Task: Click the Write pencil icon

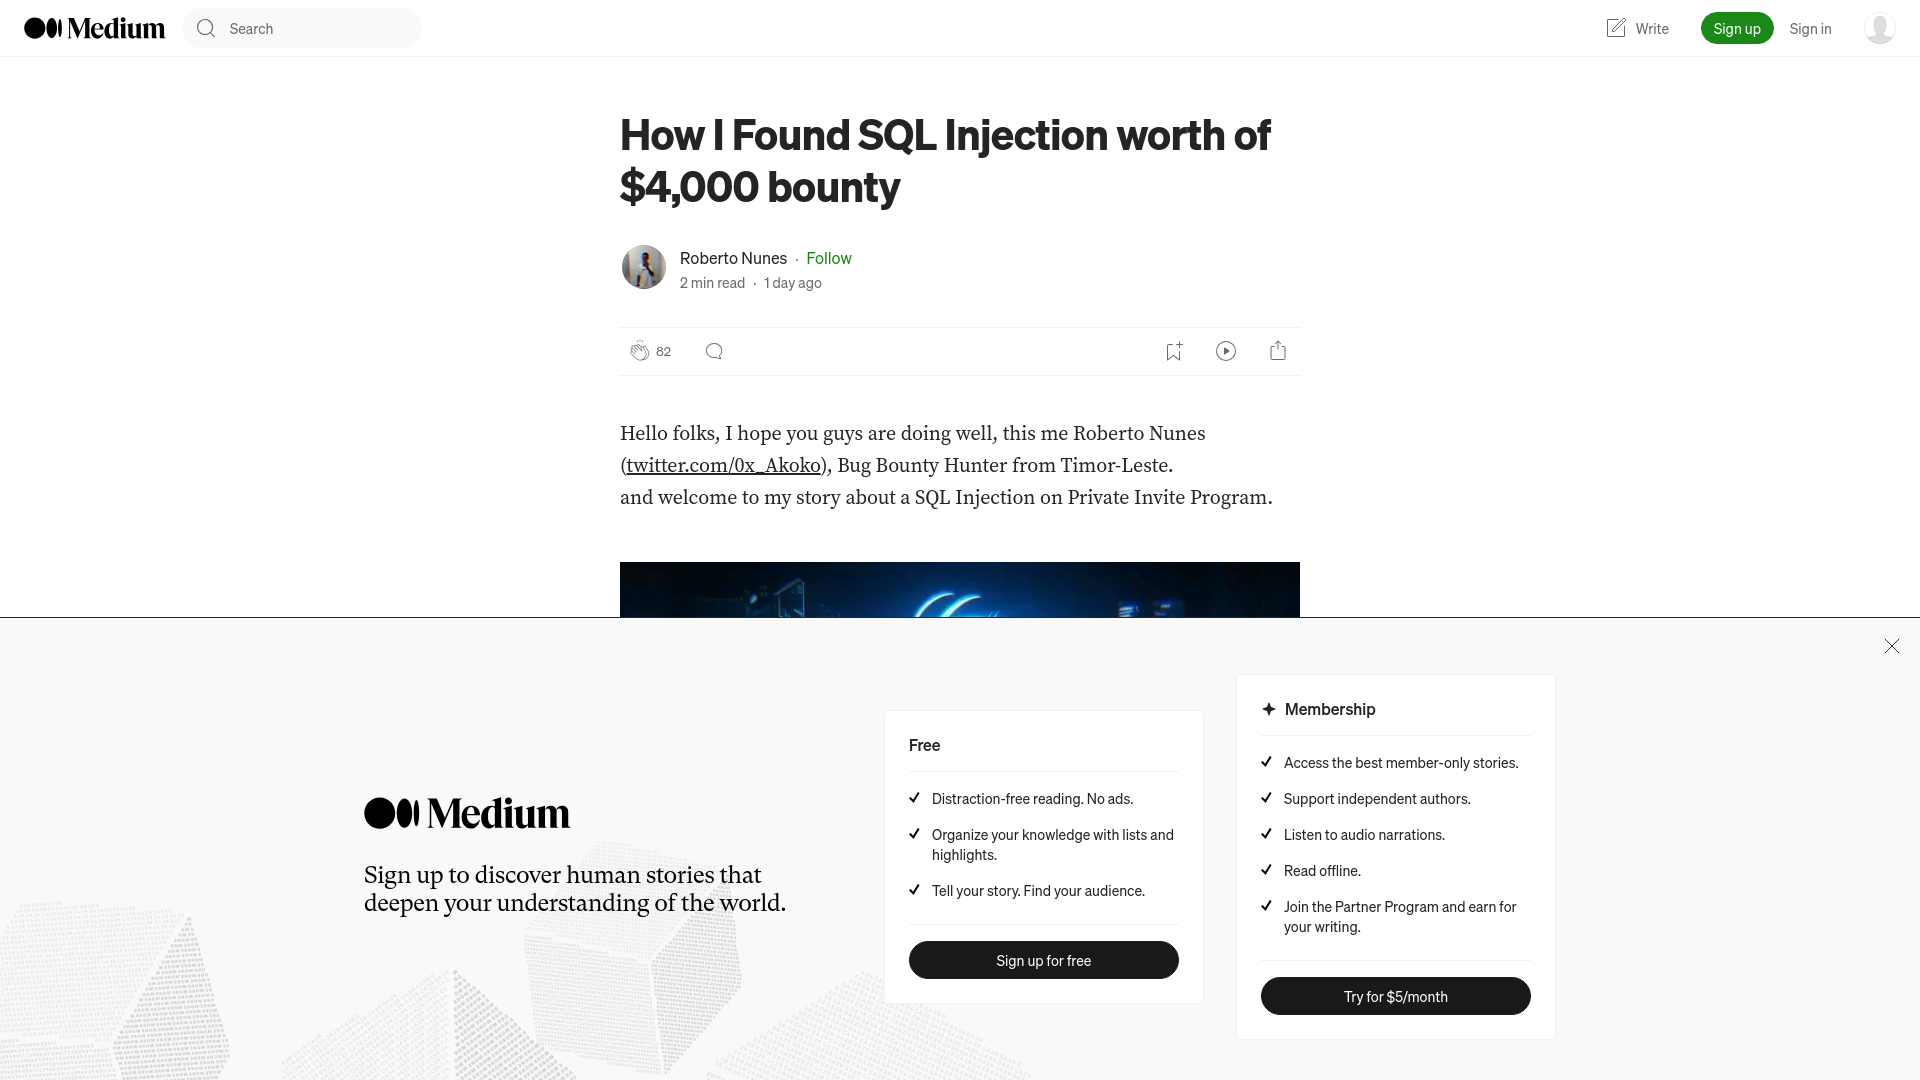Action: coord(1615,28)
